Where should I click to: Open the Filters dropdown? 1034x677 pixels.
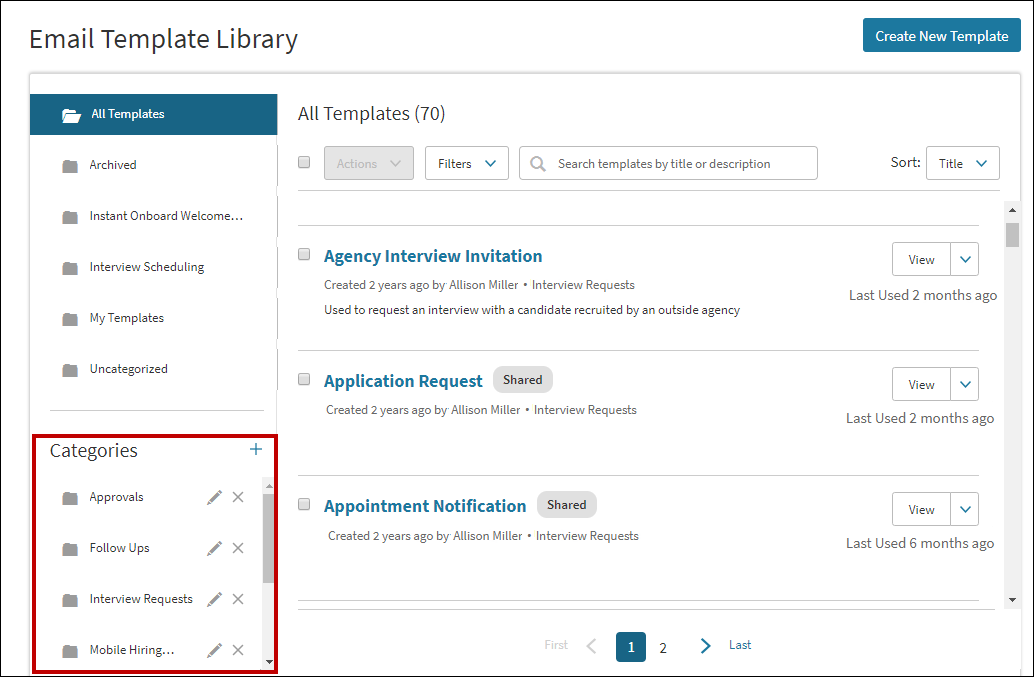(x=467, y=163)
